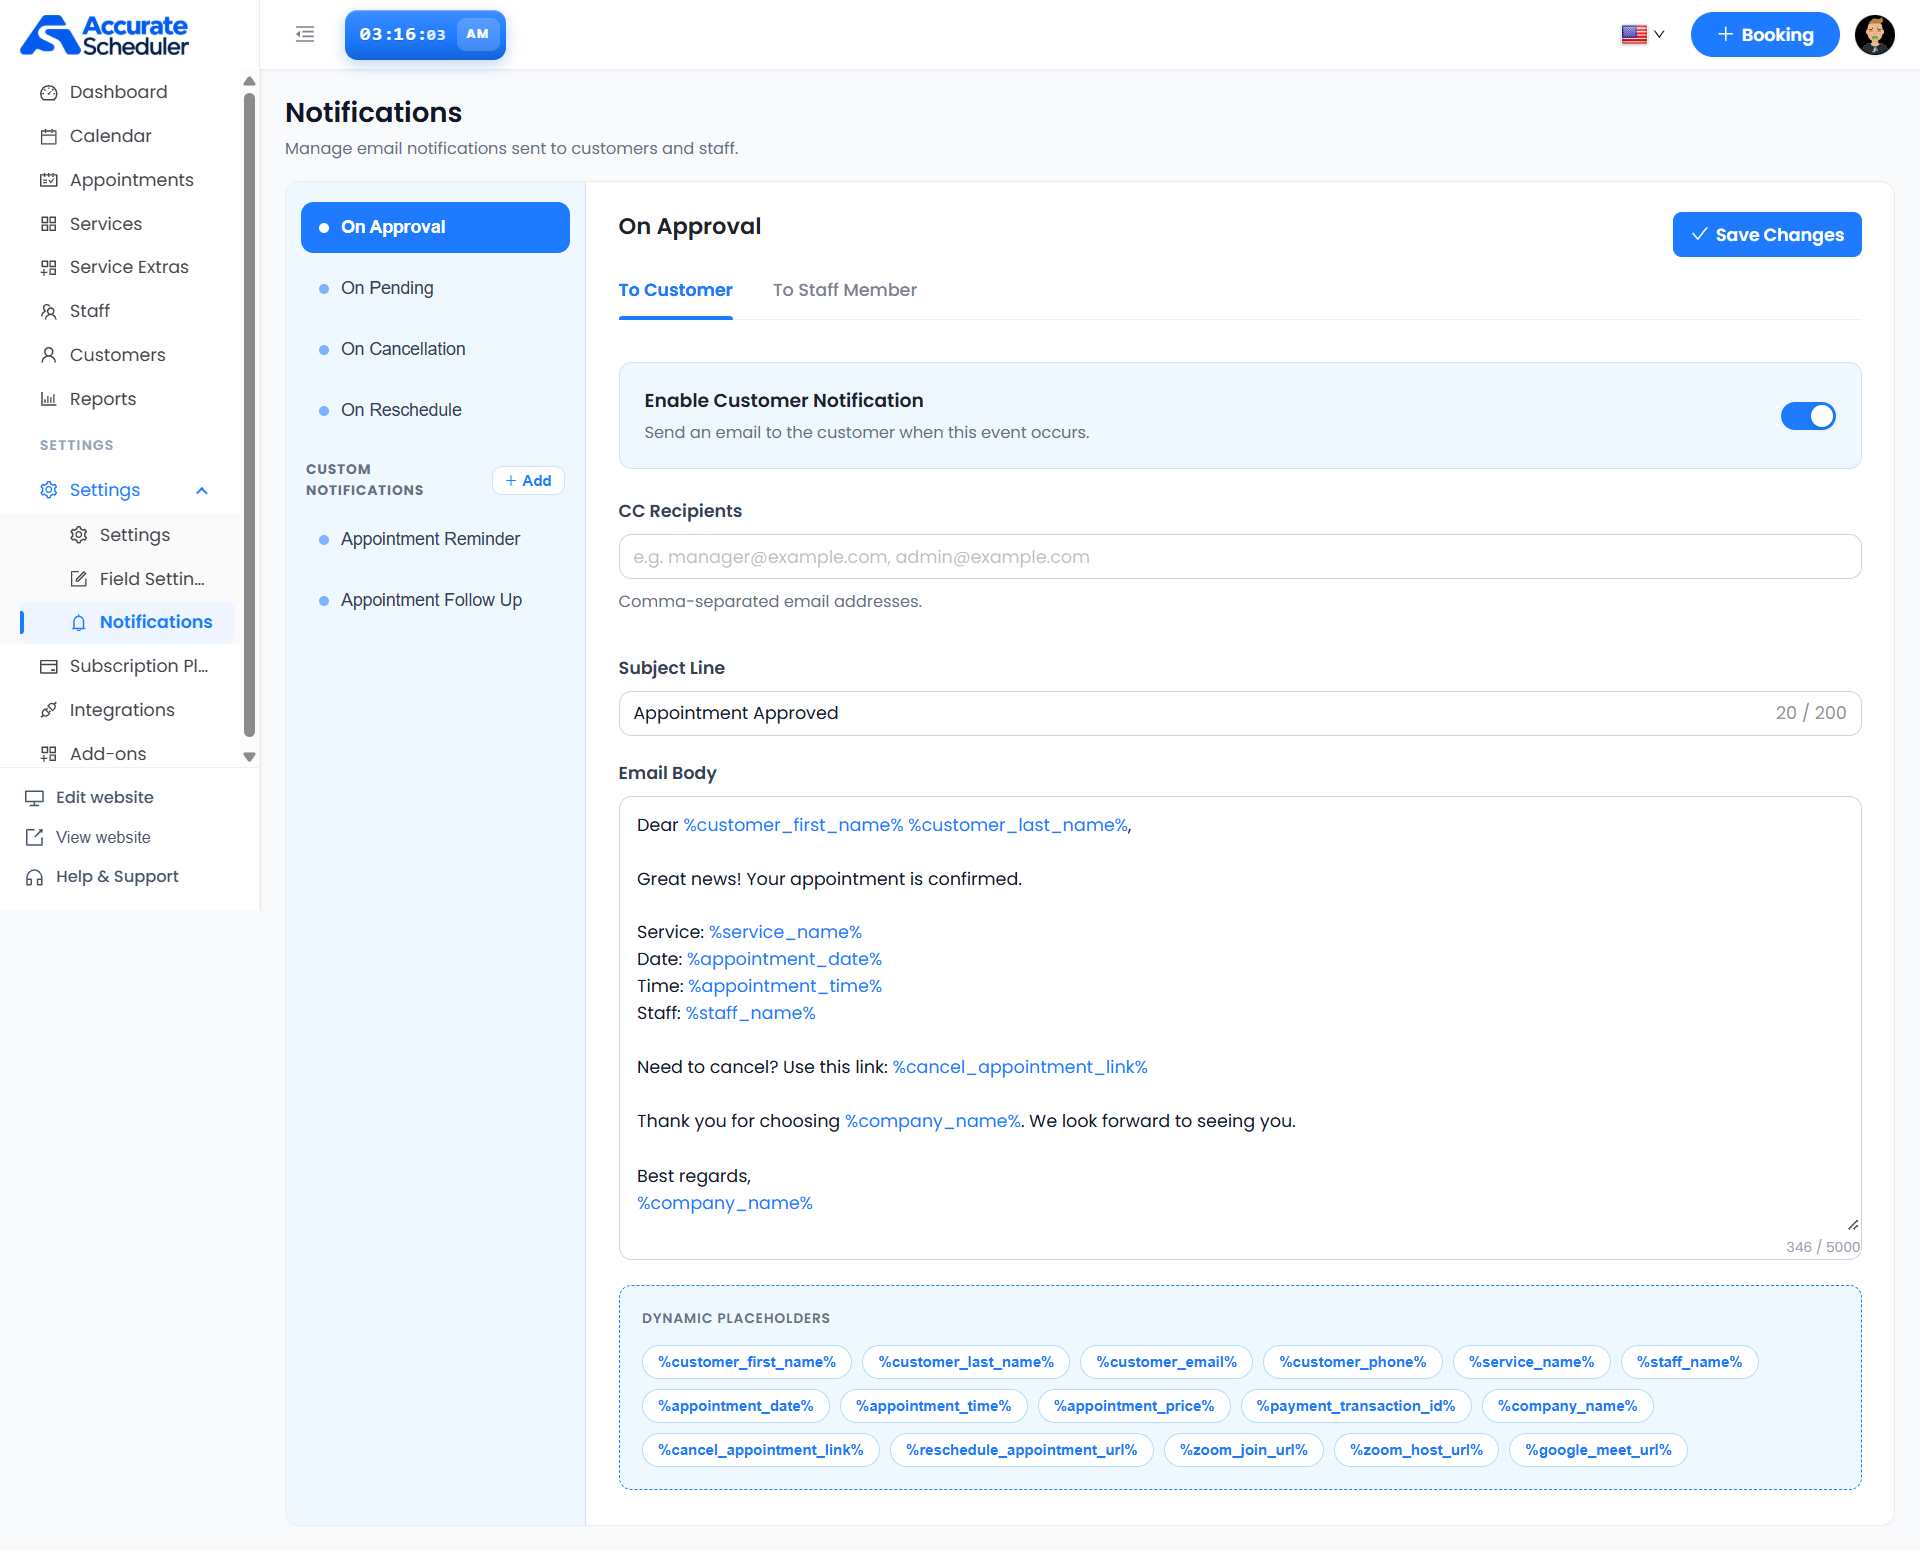
Task: Click inside the Email Body textarea
Action: click(x=1240, y=1028)
